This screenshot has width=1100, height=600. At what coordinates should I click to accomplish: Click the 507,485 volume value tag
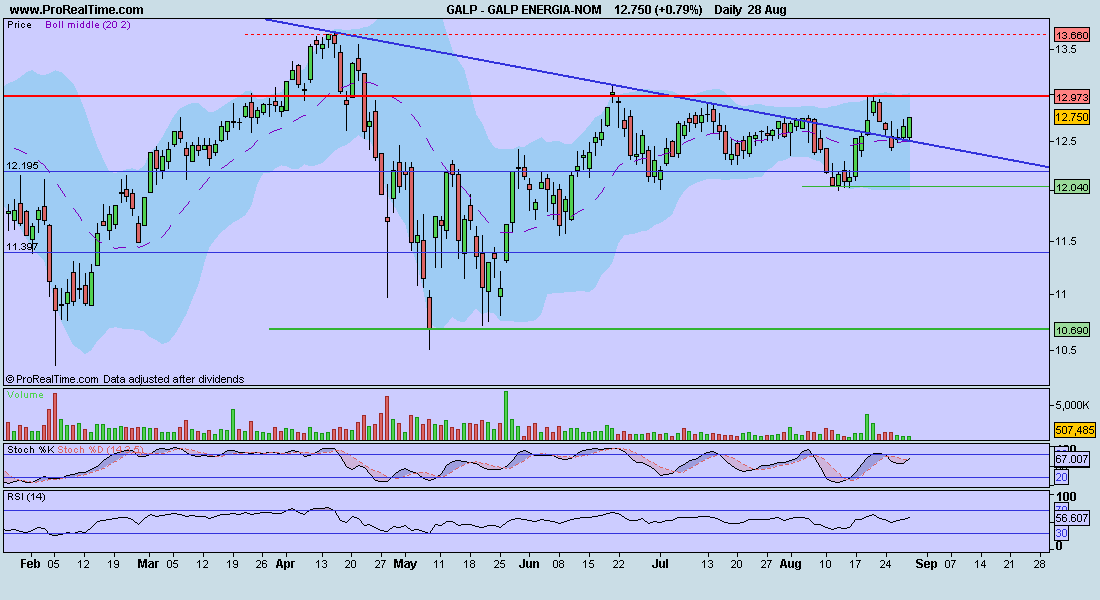[1075, 429]
